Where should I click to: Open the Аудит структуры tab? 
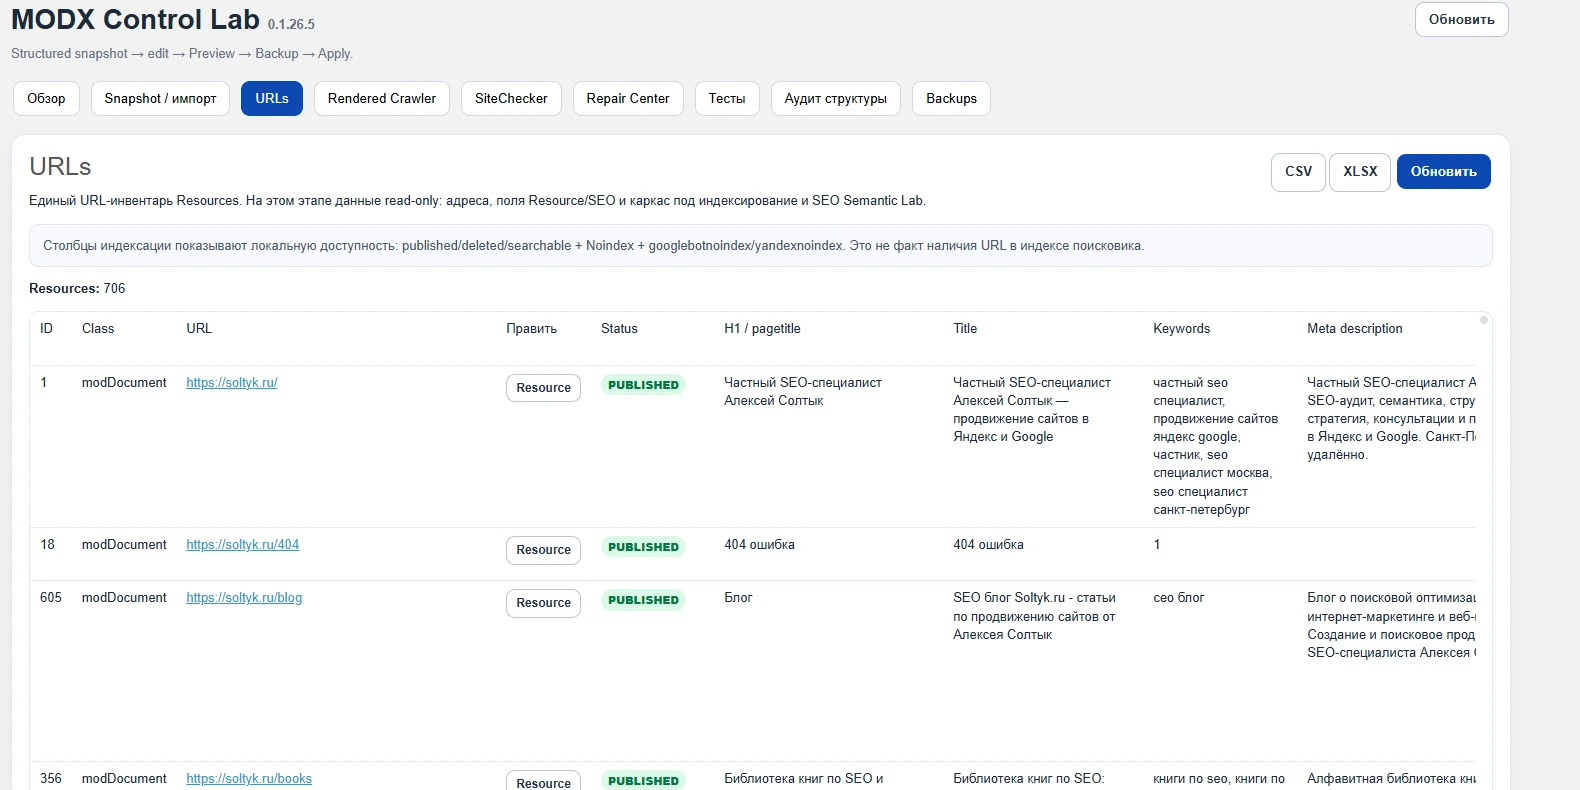836,98
